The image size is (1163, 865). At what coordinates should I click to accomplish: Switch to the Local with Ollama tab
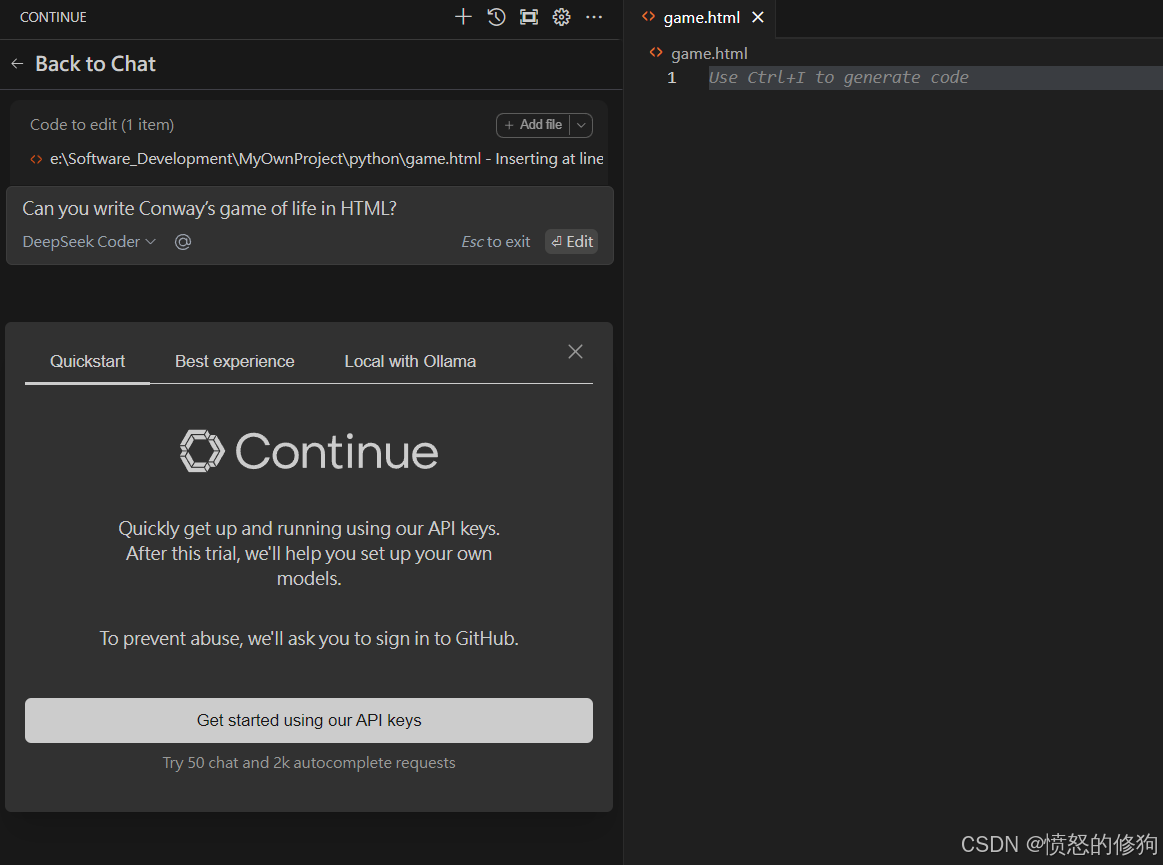pos(410,361)
